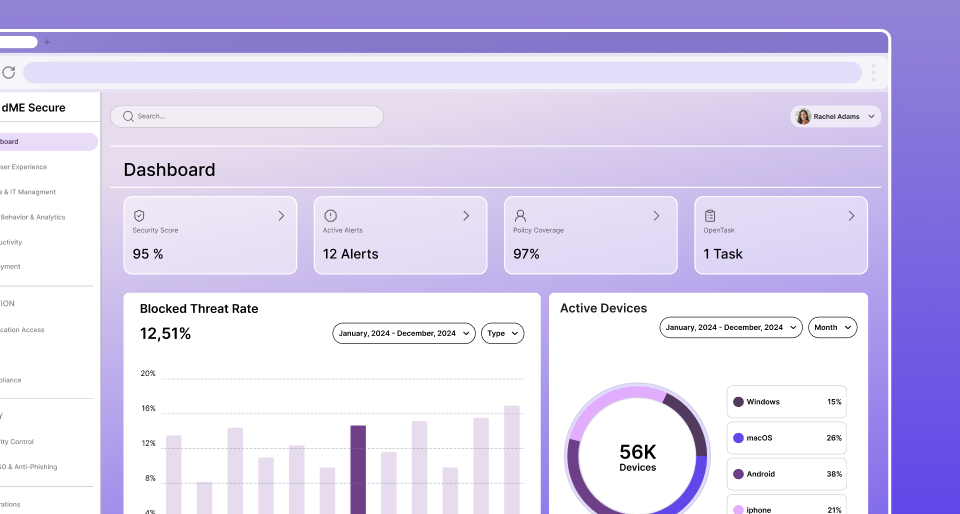Click the 97% policy coverage value

coord(527,254)
